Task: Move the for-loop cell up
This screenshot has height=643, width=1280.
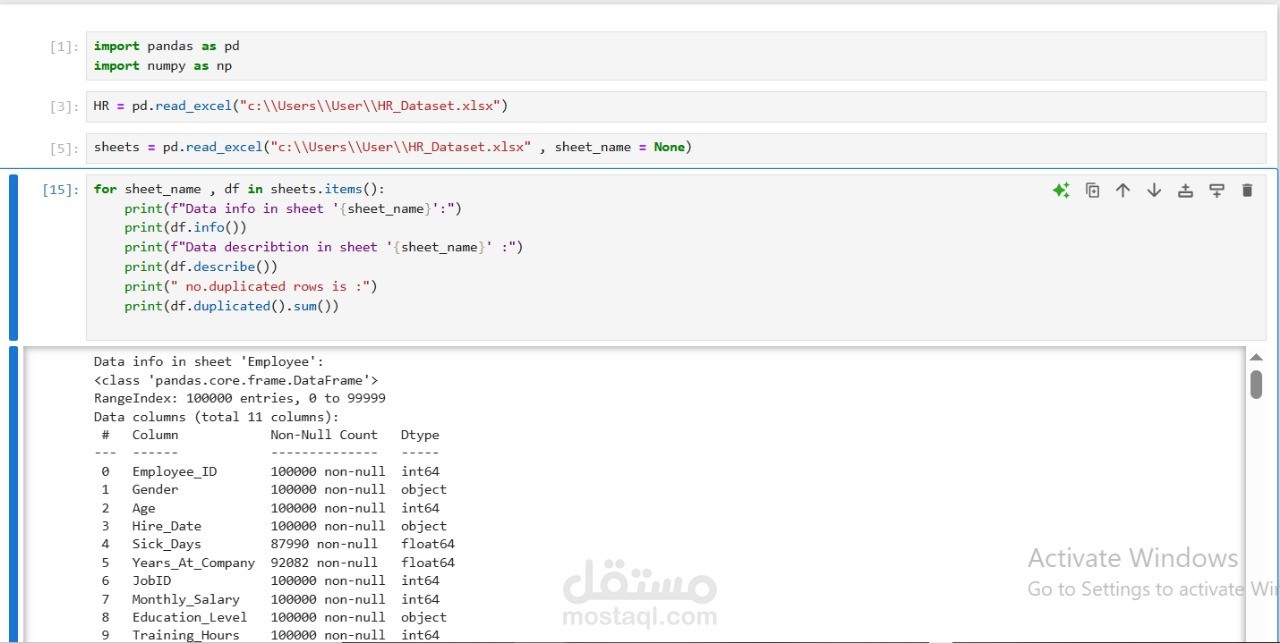Action: click(x=1123, y=189)
